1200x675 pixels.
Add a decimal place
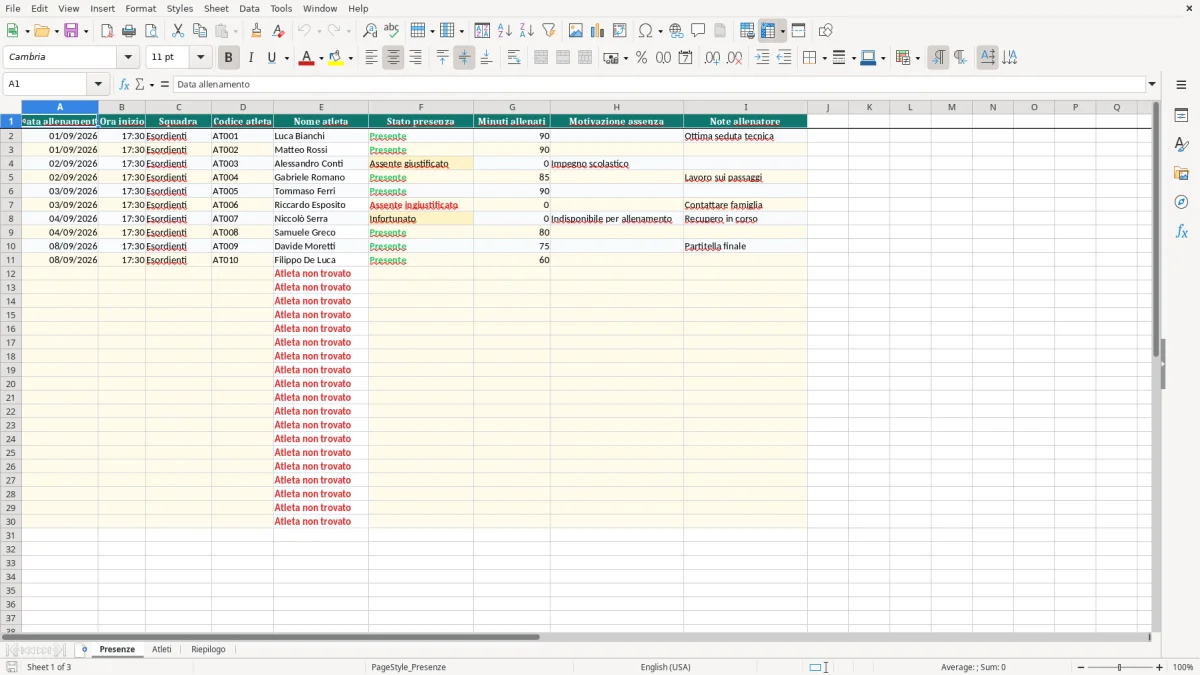point(712,58)
